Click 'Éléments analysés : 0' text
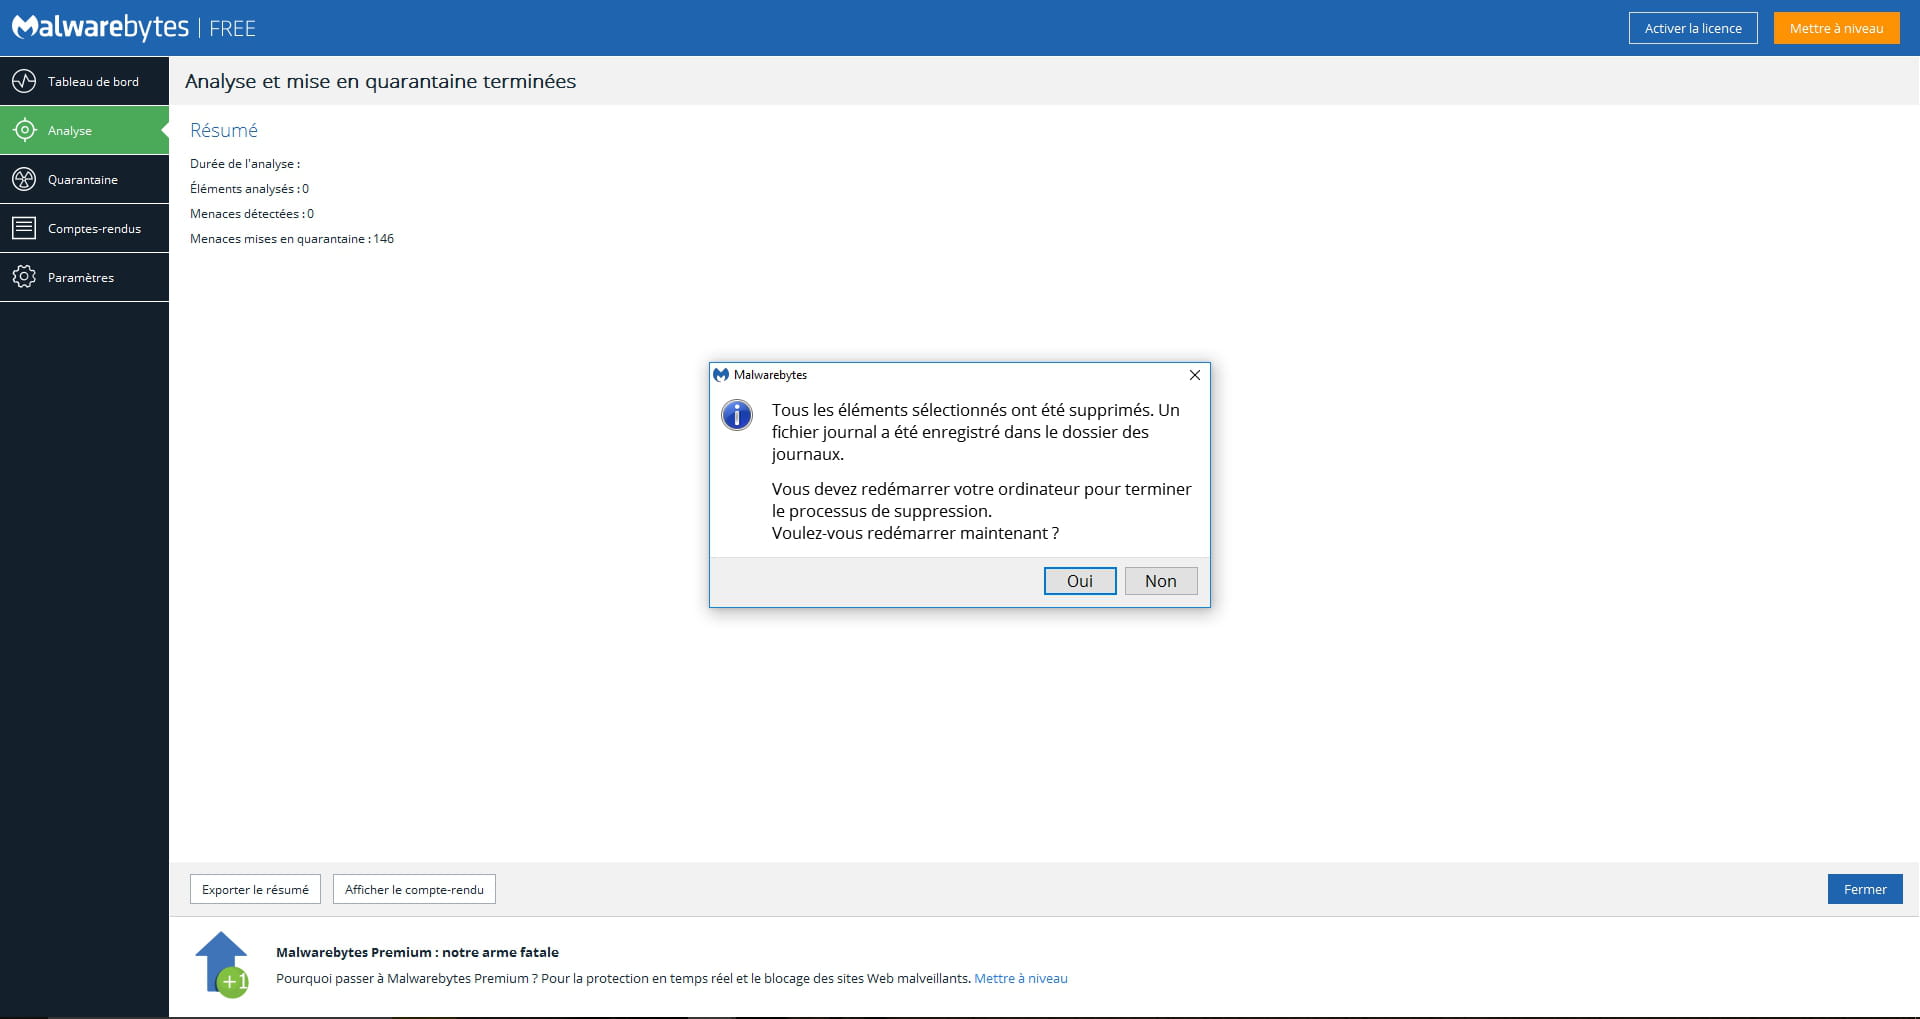1920x1019 pixels. pos(250,188)
